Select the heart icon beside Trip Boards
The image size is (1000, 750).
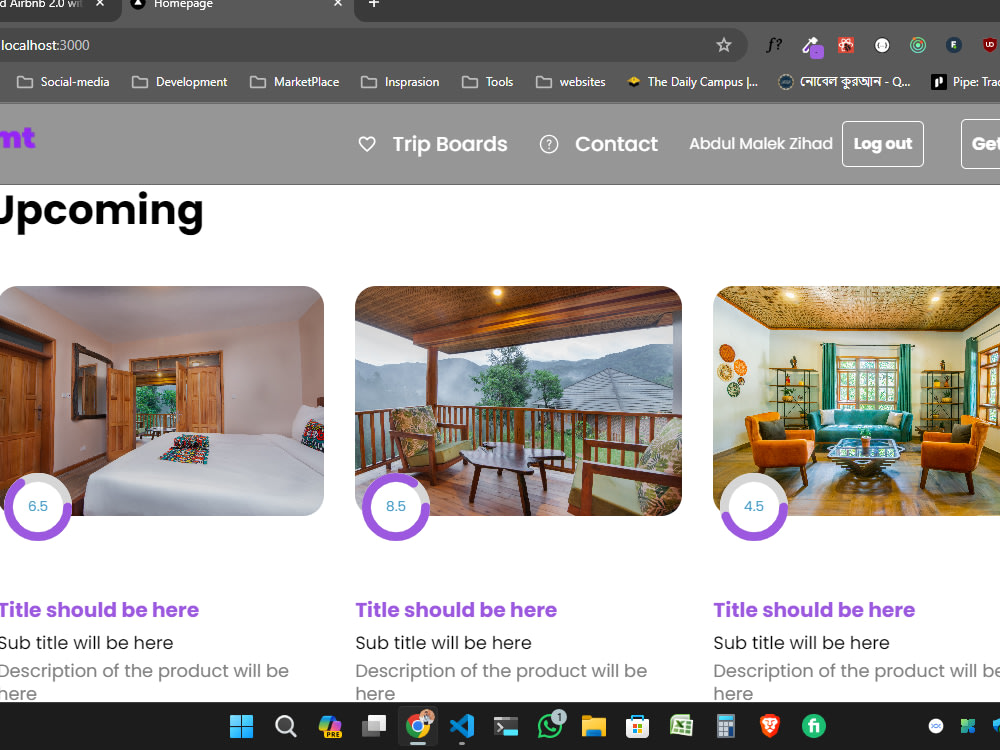tap(367, 144)
